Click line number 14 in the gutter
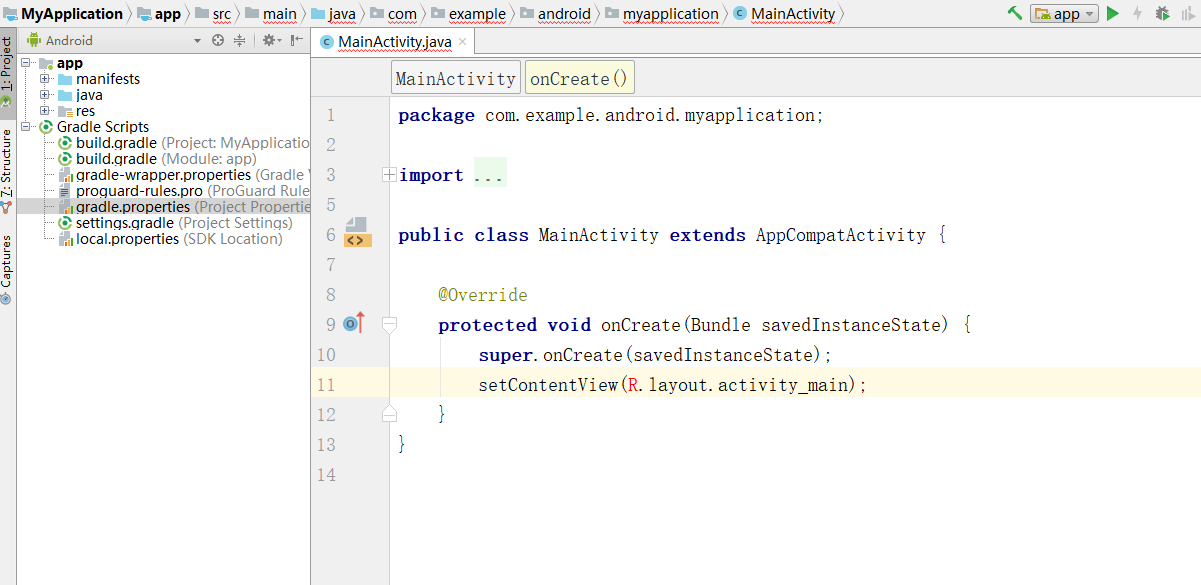 click(x=325, y=474)
